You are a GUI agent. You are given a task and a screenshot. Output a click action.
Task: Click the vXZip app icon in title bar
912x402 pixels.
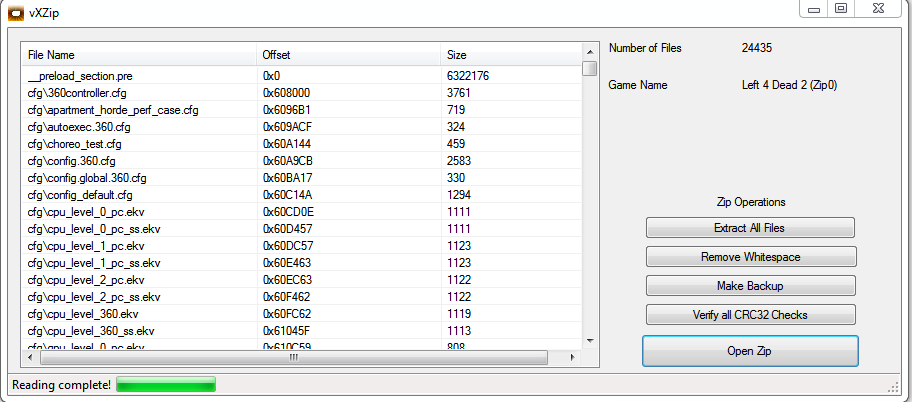(x=15, y=13)
